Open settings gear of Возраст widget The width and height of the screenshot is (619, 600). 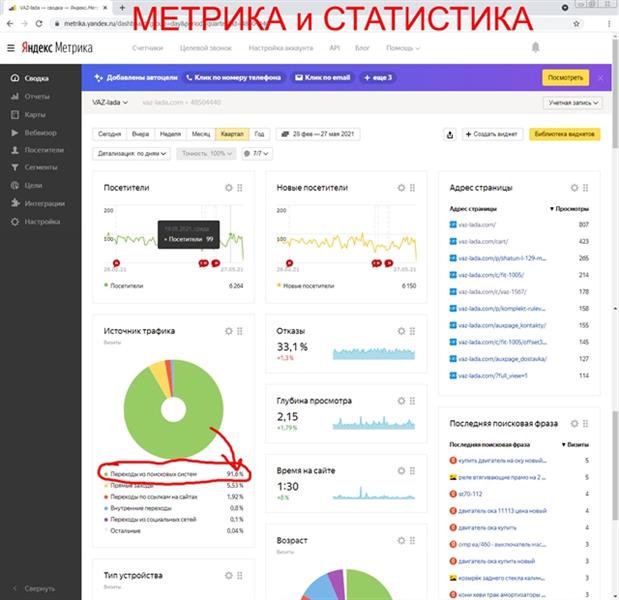tap(401, 541)
